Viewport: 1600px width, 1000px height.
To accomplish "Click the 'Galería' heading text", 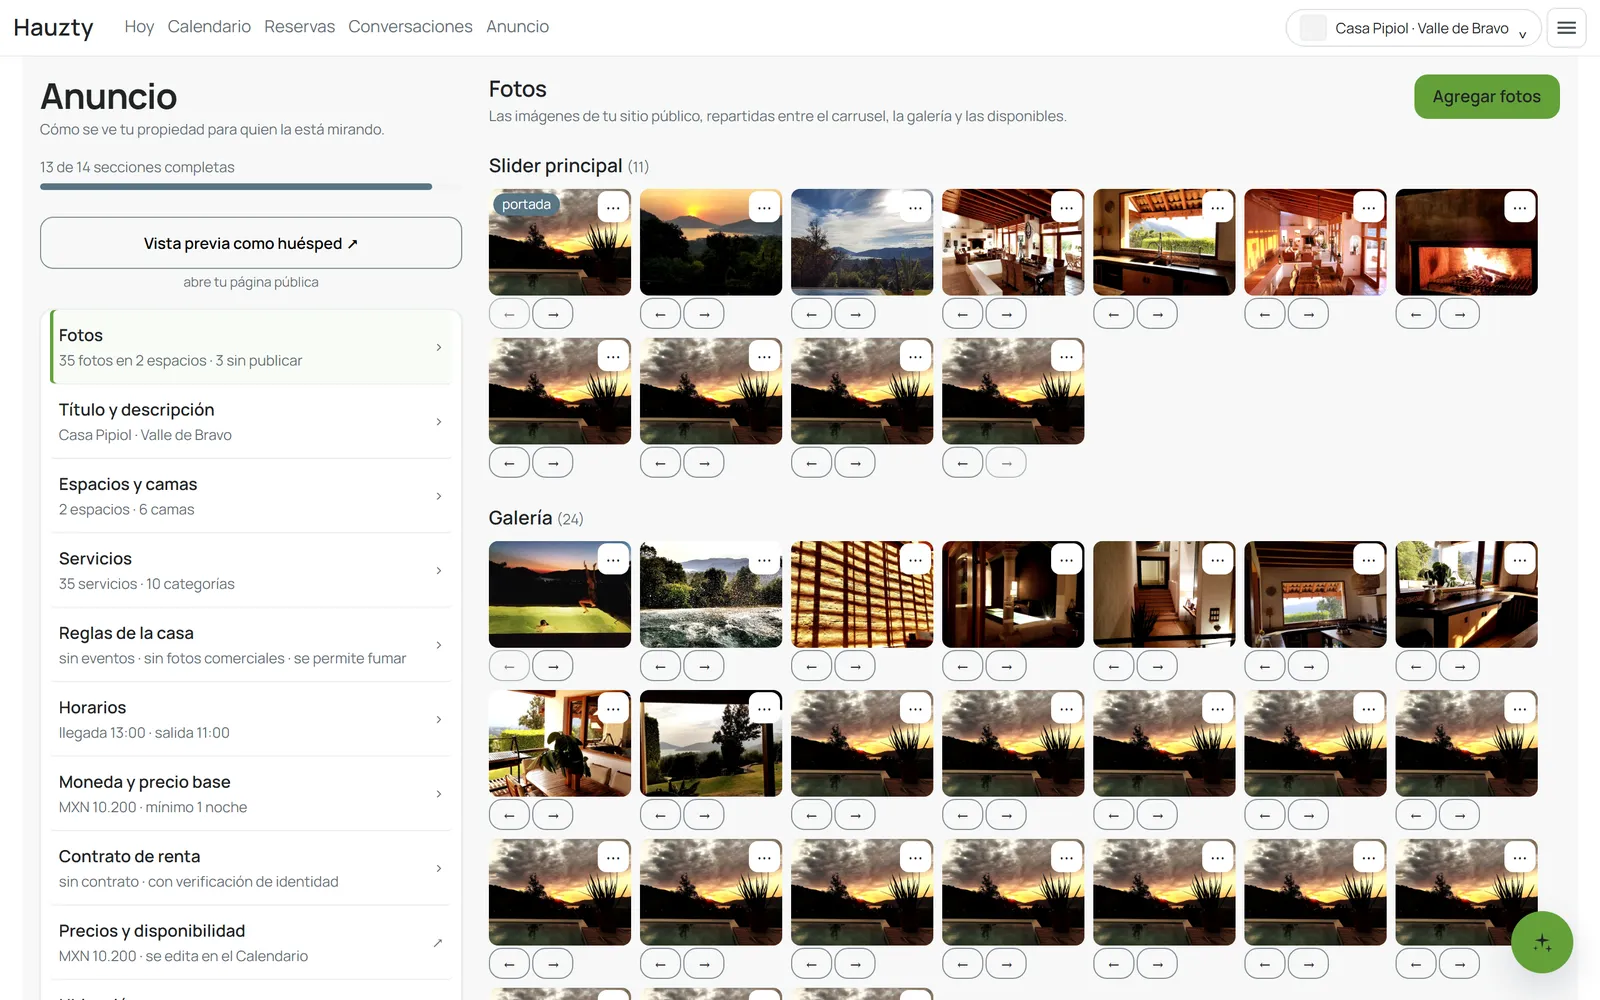I will point(520,518).
